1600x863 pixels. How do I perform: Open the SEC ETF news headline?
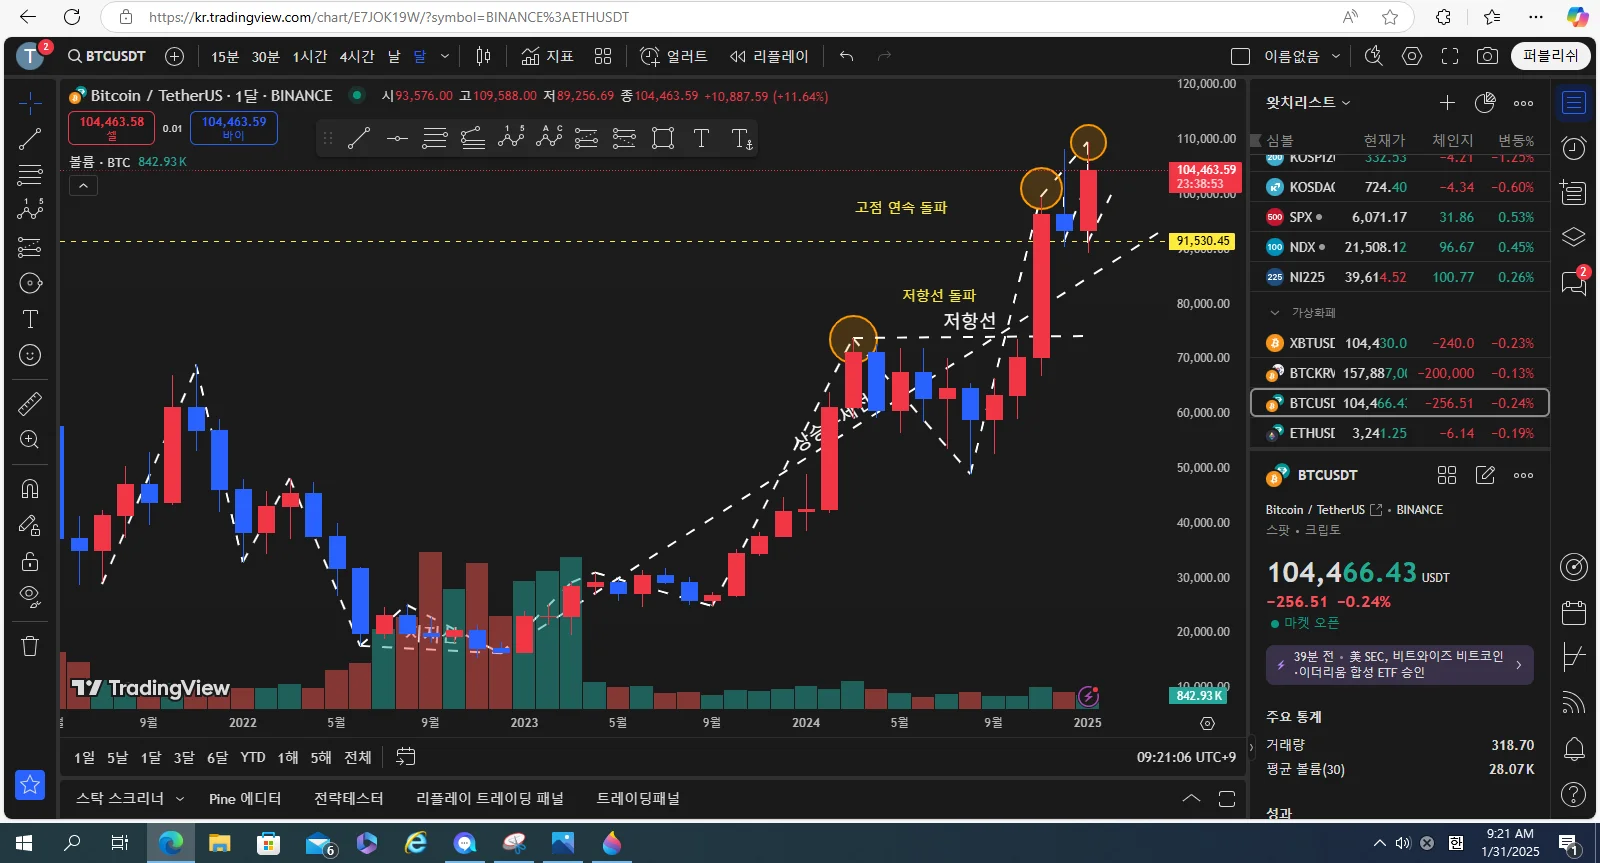(1399, 664)
